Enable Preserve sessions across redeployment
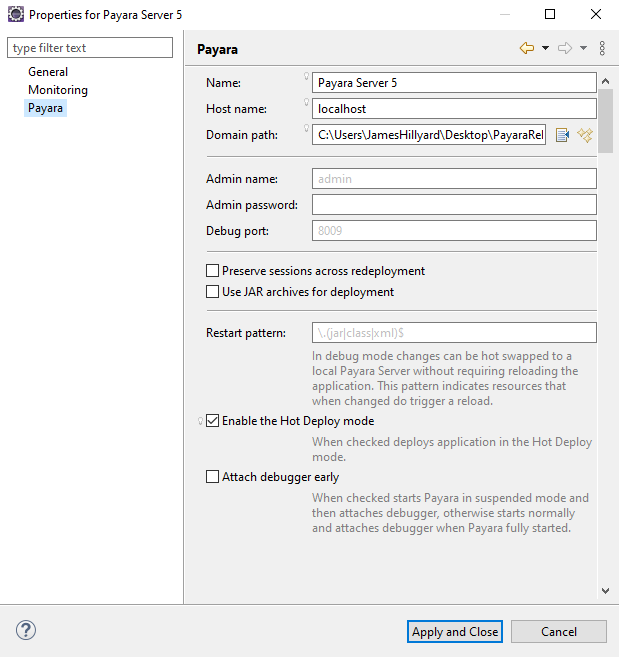Image resolution: width=619 pixels, height=657 pixels. coord(212,271)
